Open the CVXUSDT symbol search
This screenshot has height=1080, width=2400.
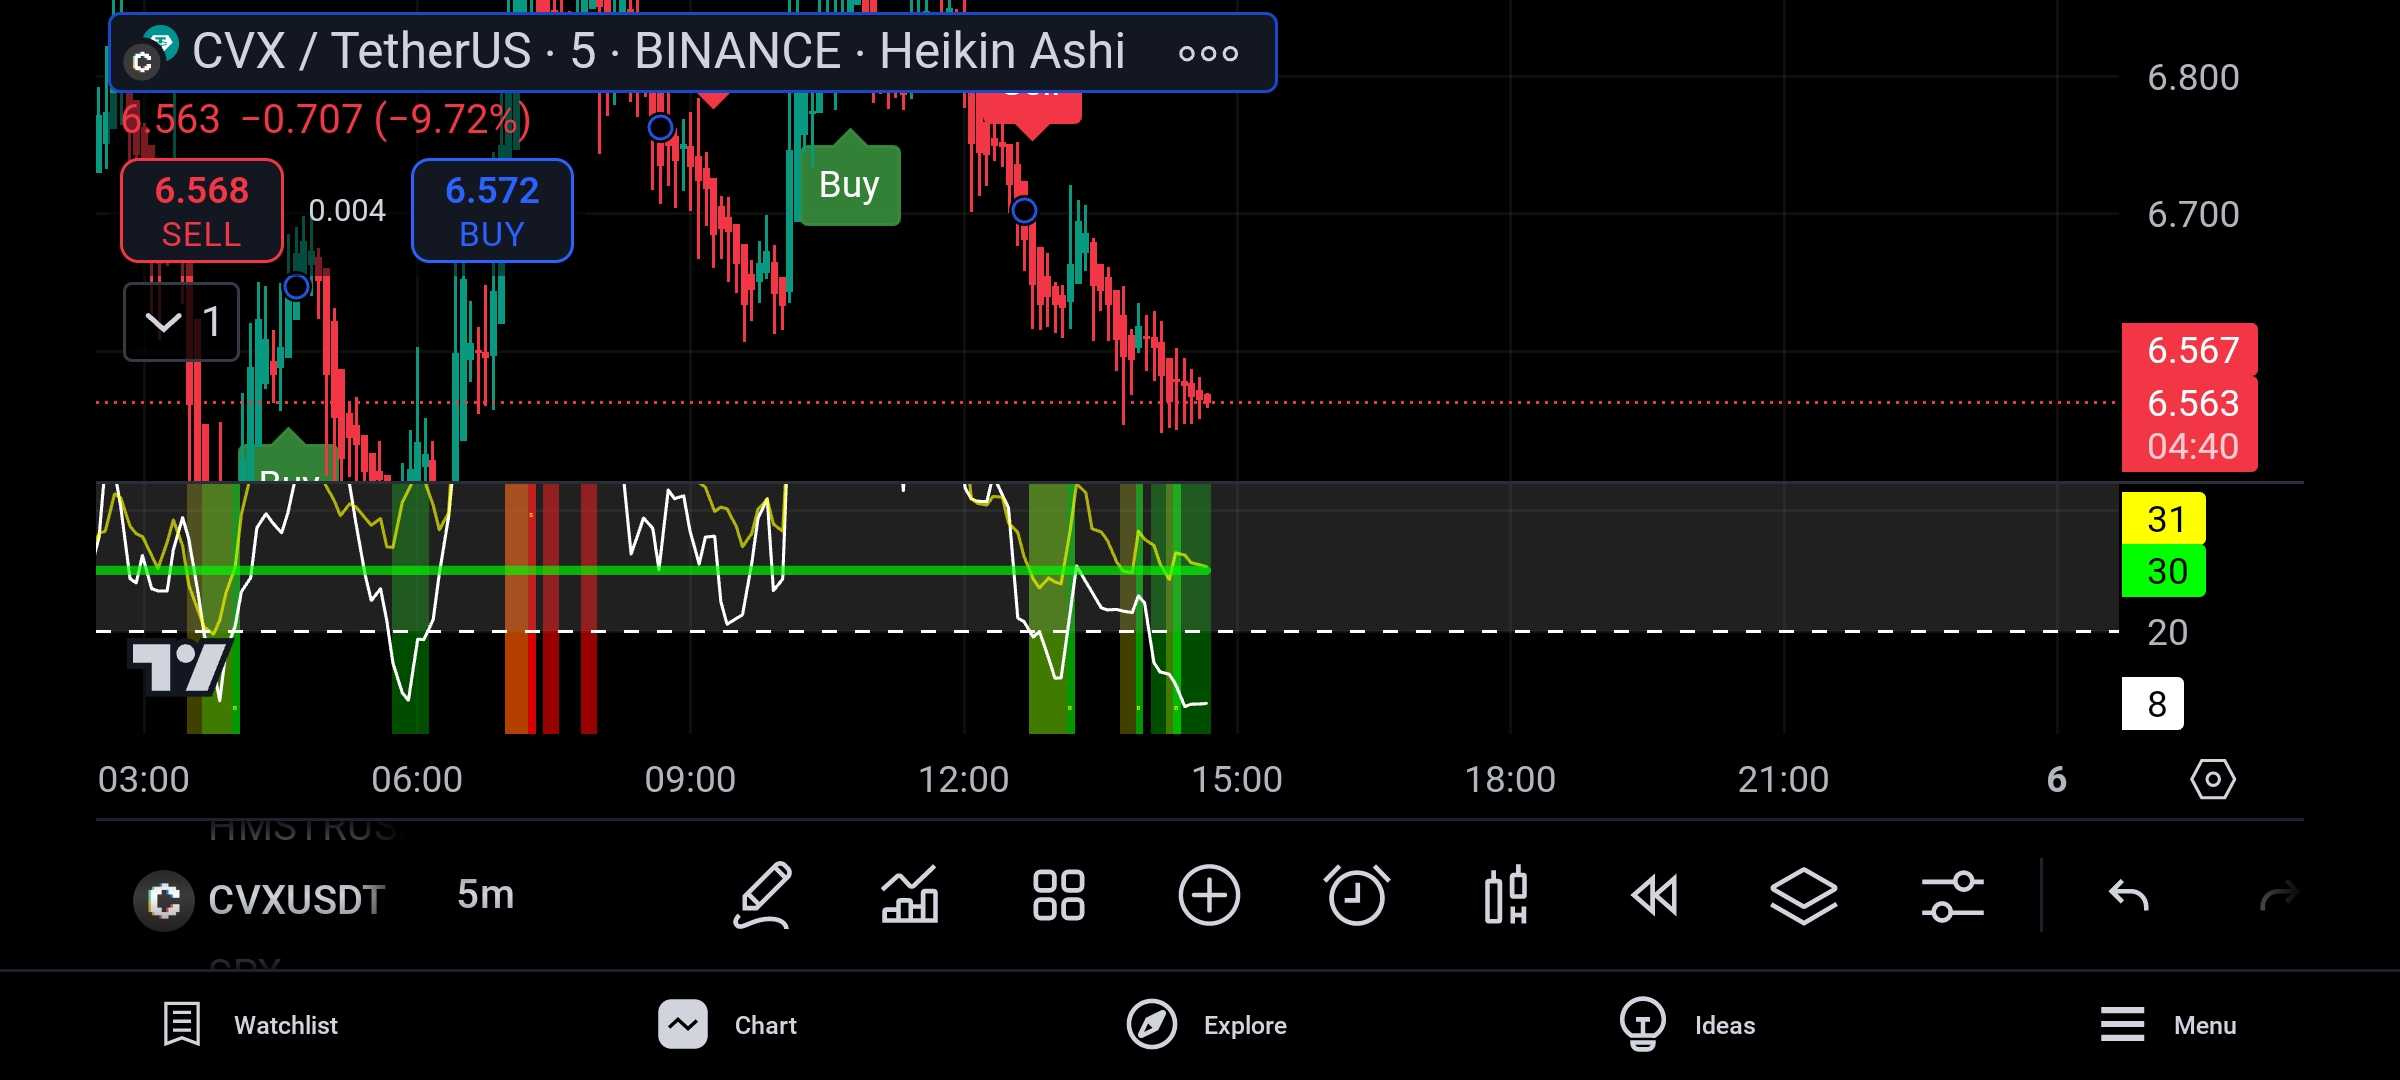coord(262,900)
